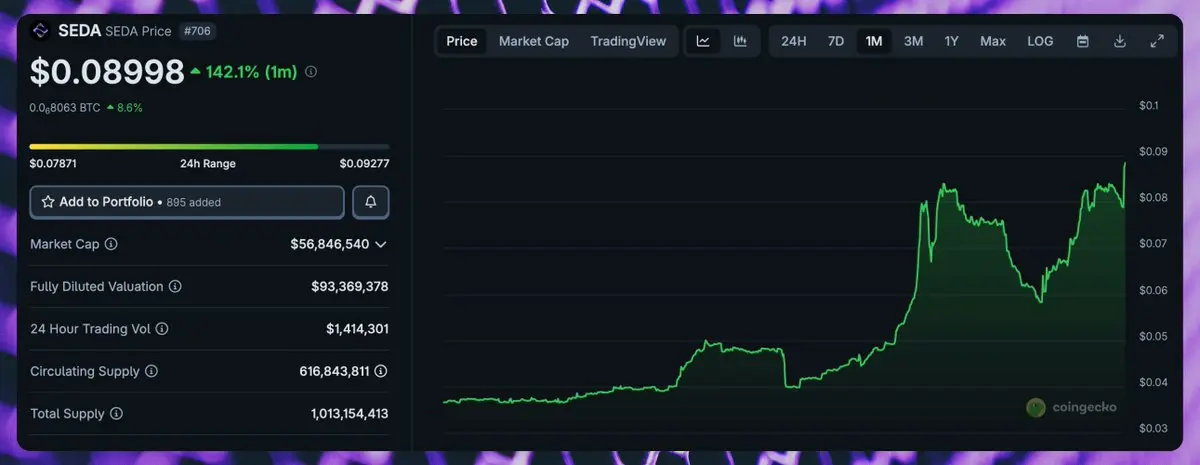This screenshot has width=1200, height=465.
Task: Click the 24h Range progress bar
Action: coord(209,147)
